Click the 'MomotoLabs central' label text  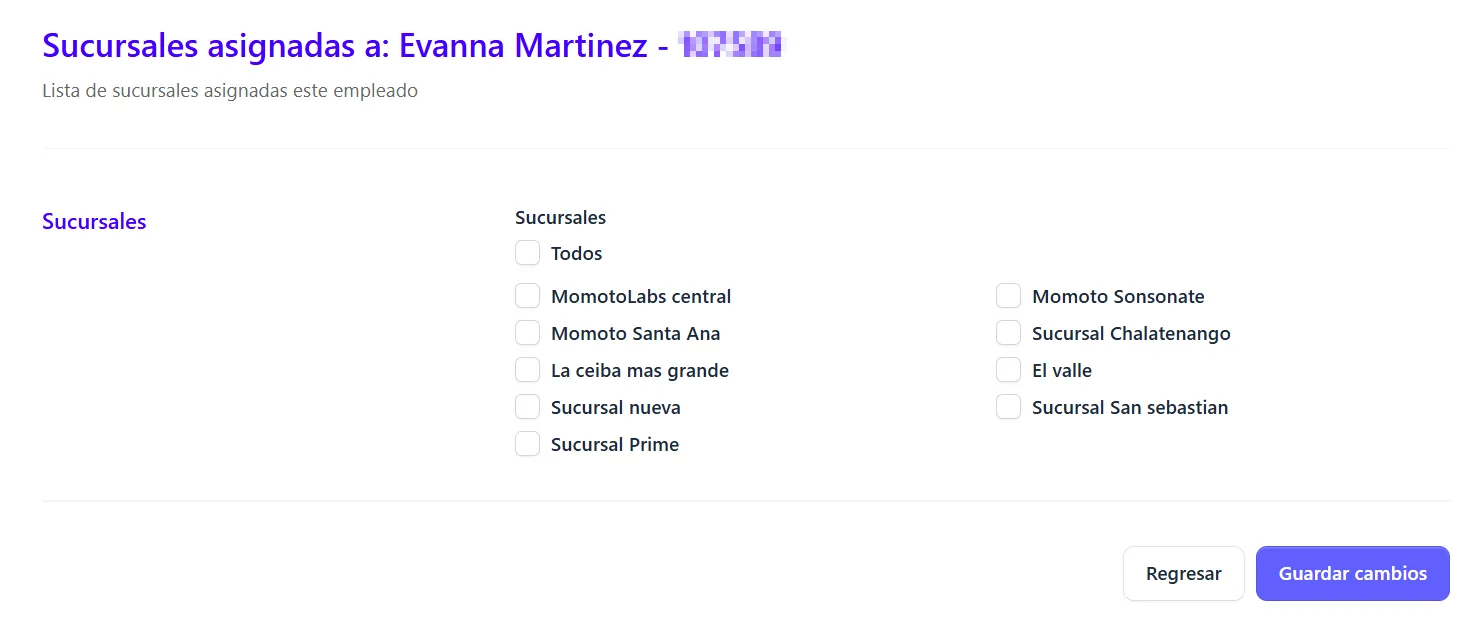point(641,297)
